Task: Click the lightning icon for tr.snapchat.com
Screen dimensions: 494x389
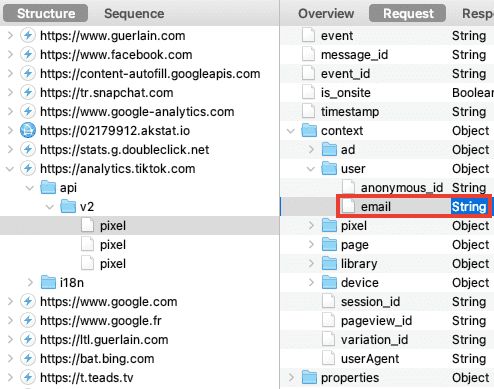Action: click(28, 92)
